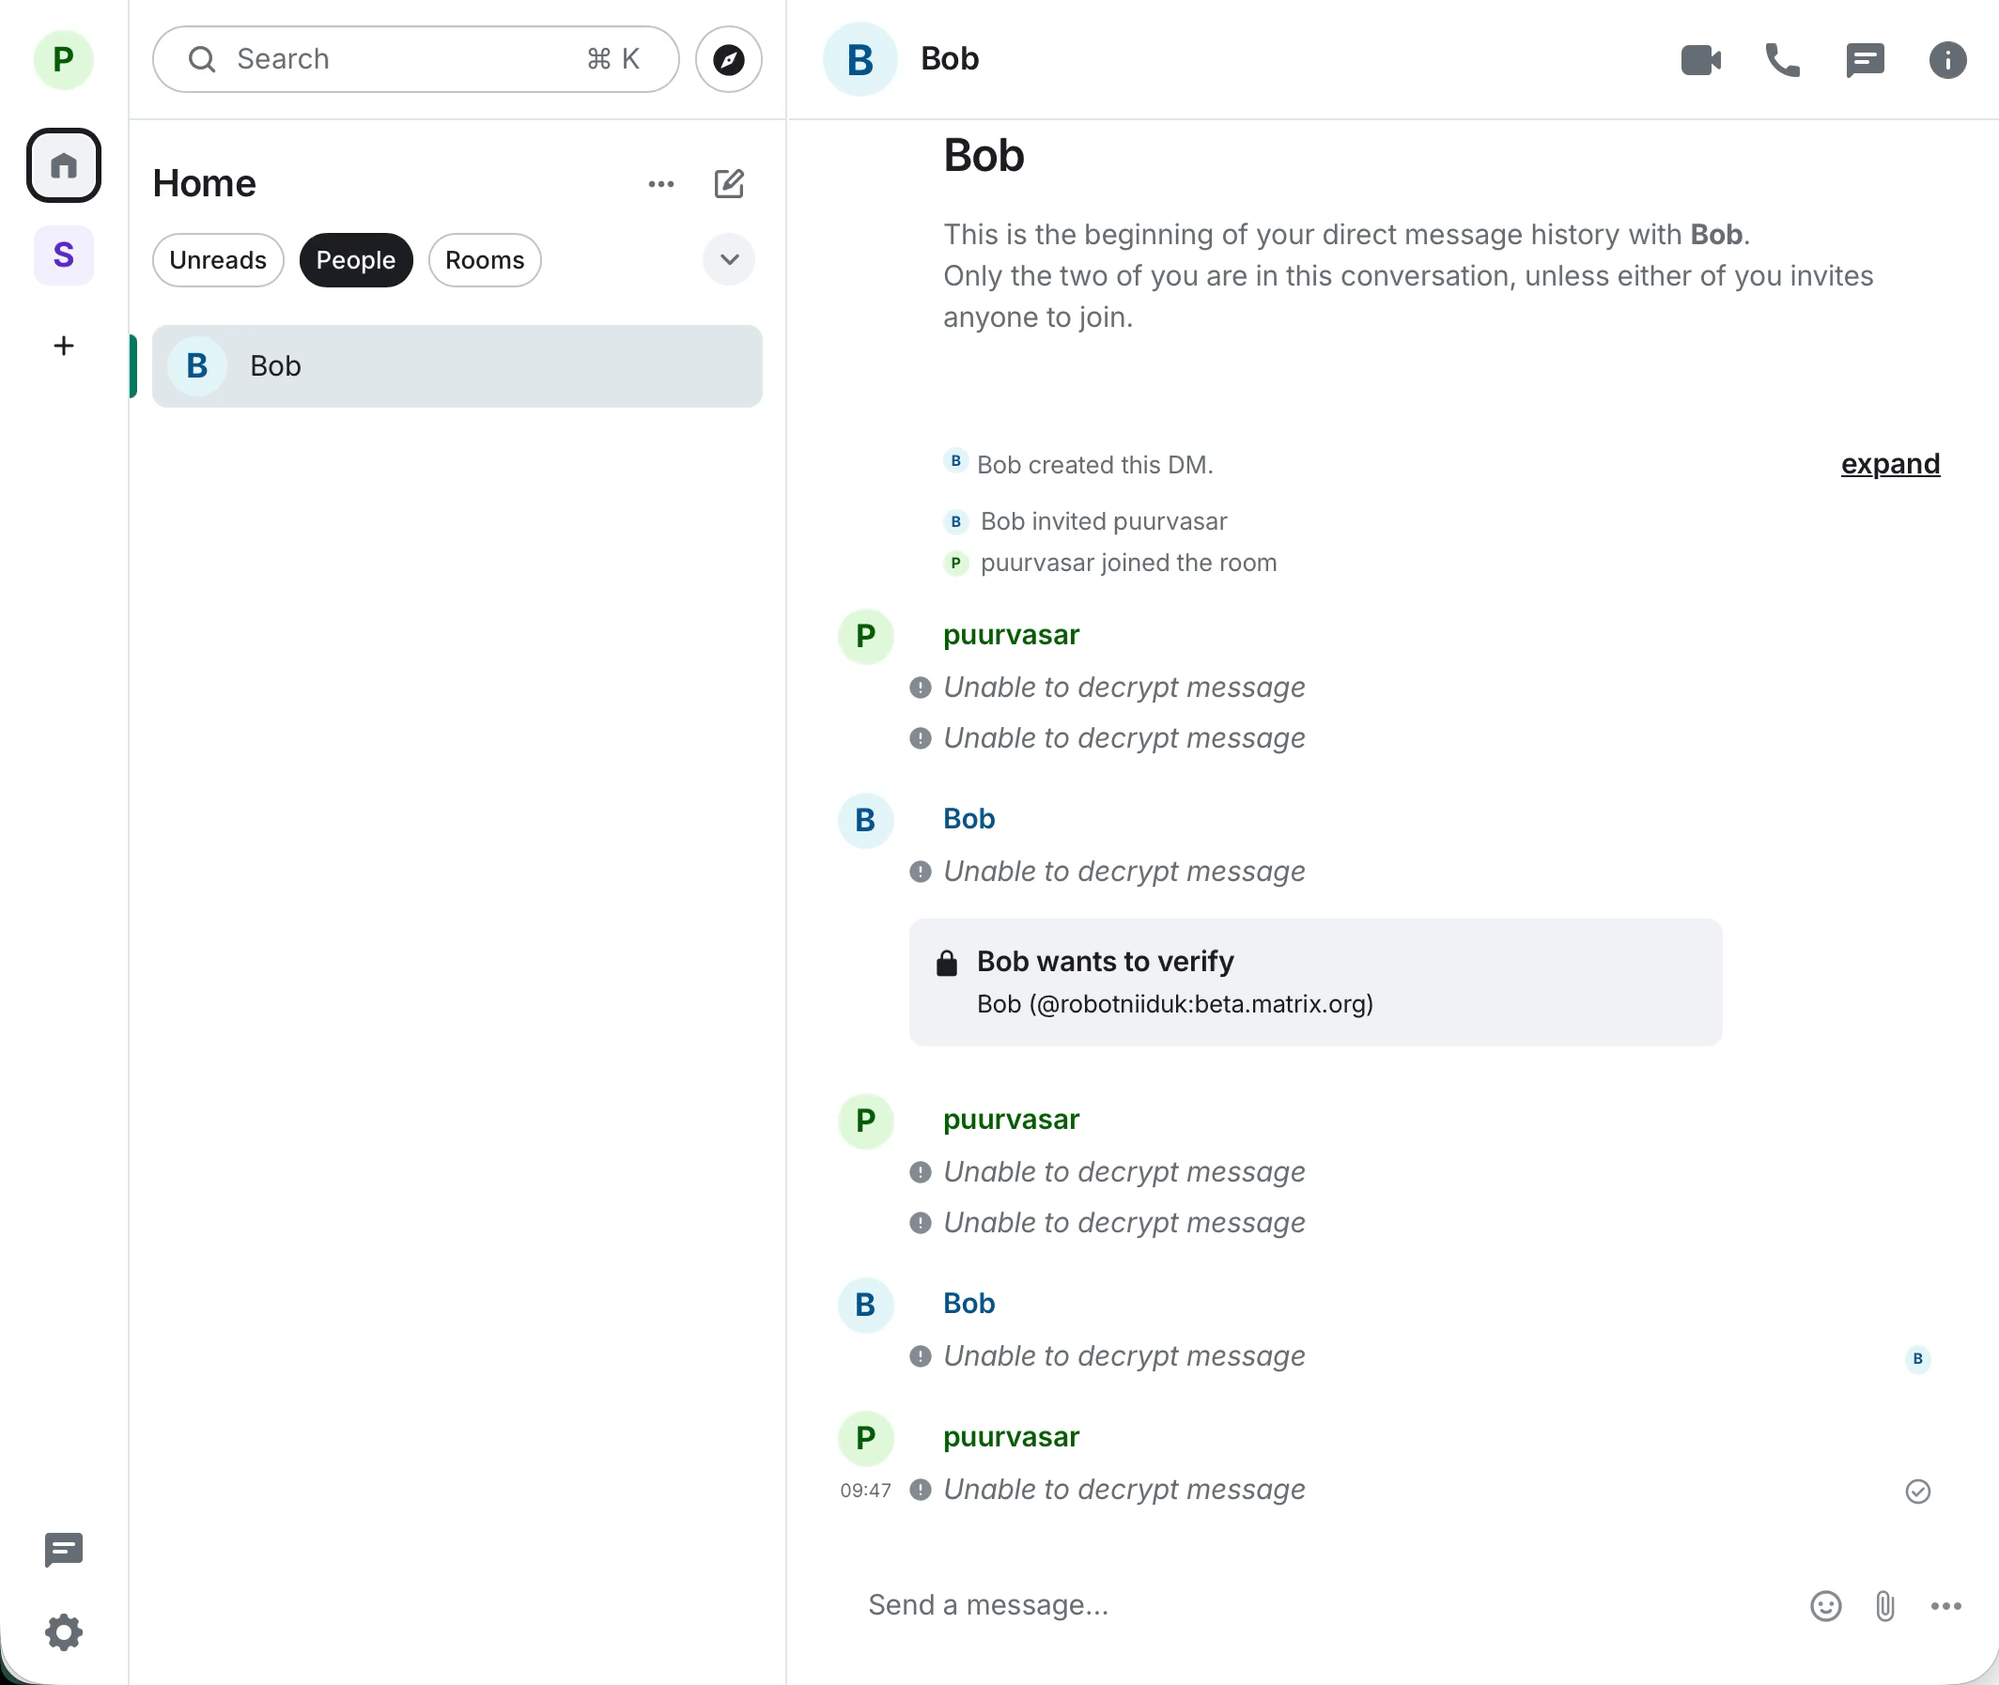The width and height of the screenshot is (1999, 1685).
Task: Expand the filter list chevron
Action: pyautogui.click(x=729, y=260)
